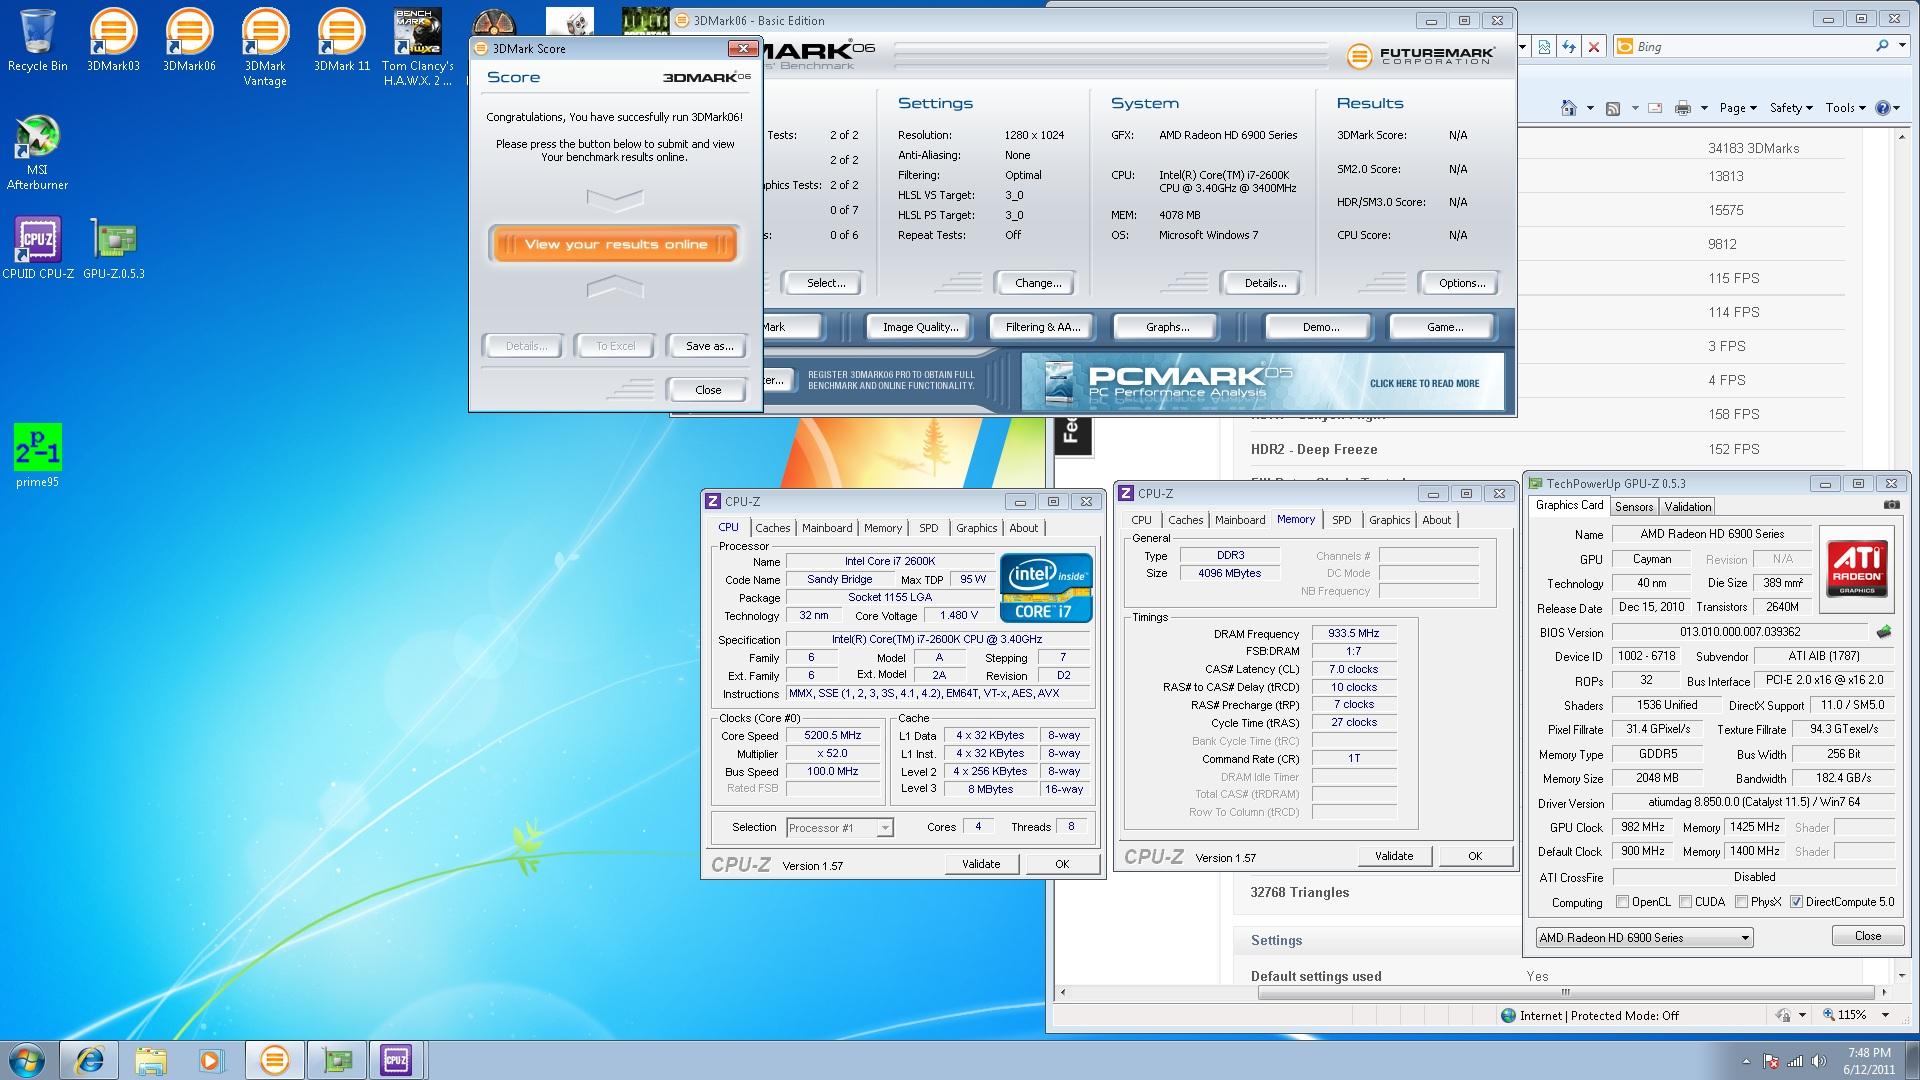Click the BIOS save chip icon in GPU-Z
This screenshot has height=1080, width=1920.
1884,632
